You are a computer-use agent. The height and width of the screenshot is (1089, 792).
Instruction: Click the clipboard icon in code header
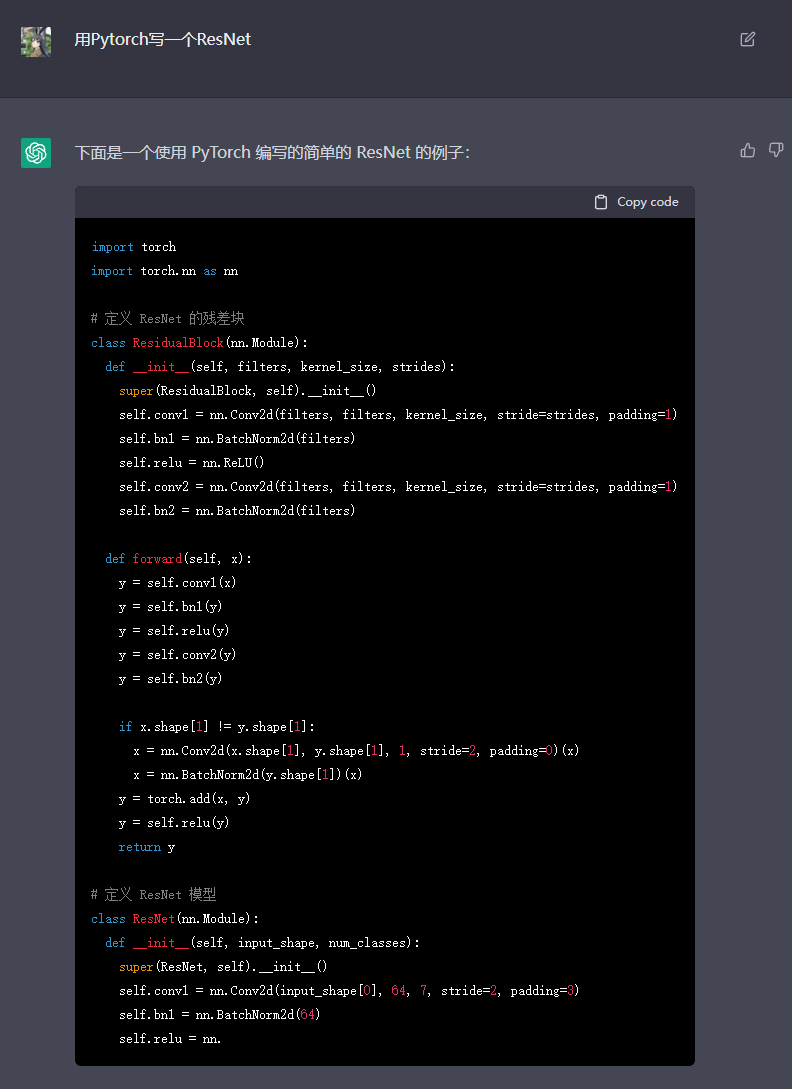[x=601, y=202]
